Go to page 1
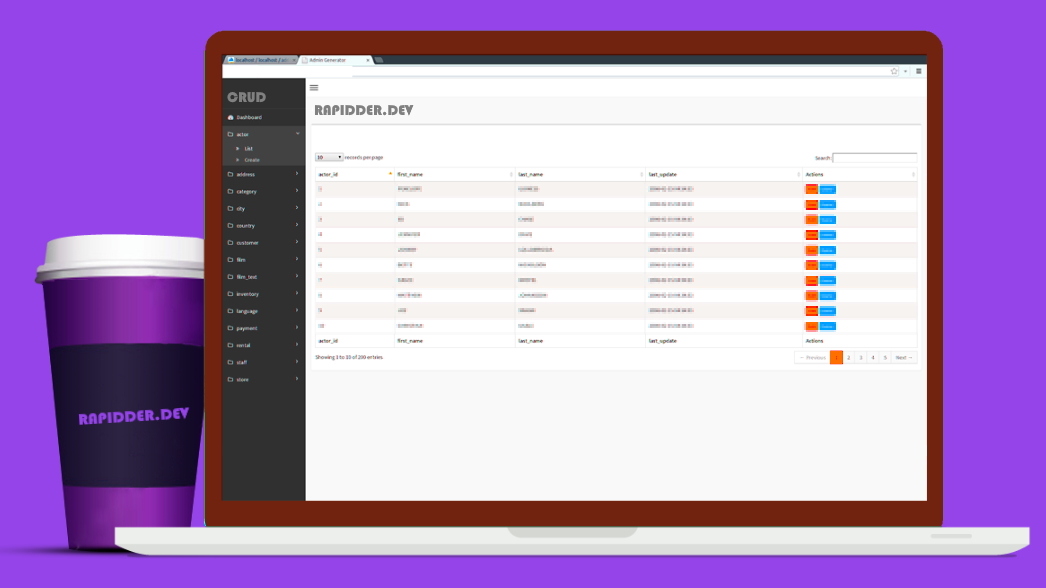Screen dimensions: 1046x588 click(836, 358)
